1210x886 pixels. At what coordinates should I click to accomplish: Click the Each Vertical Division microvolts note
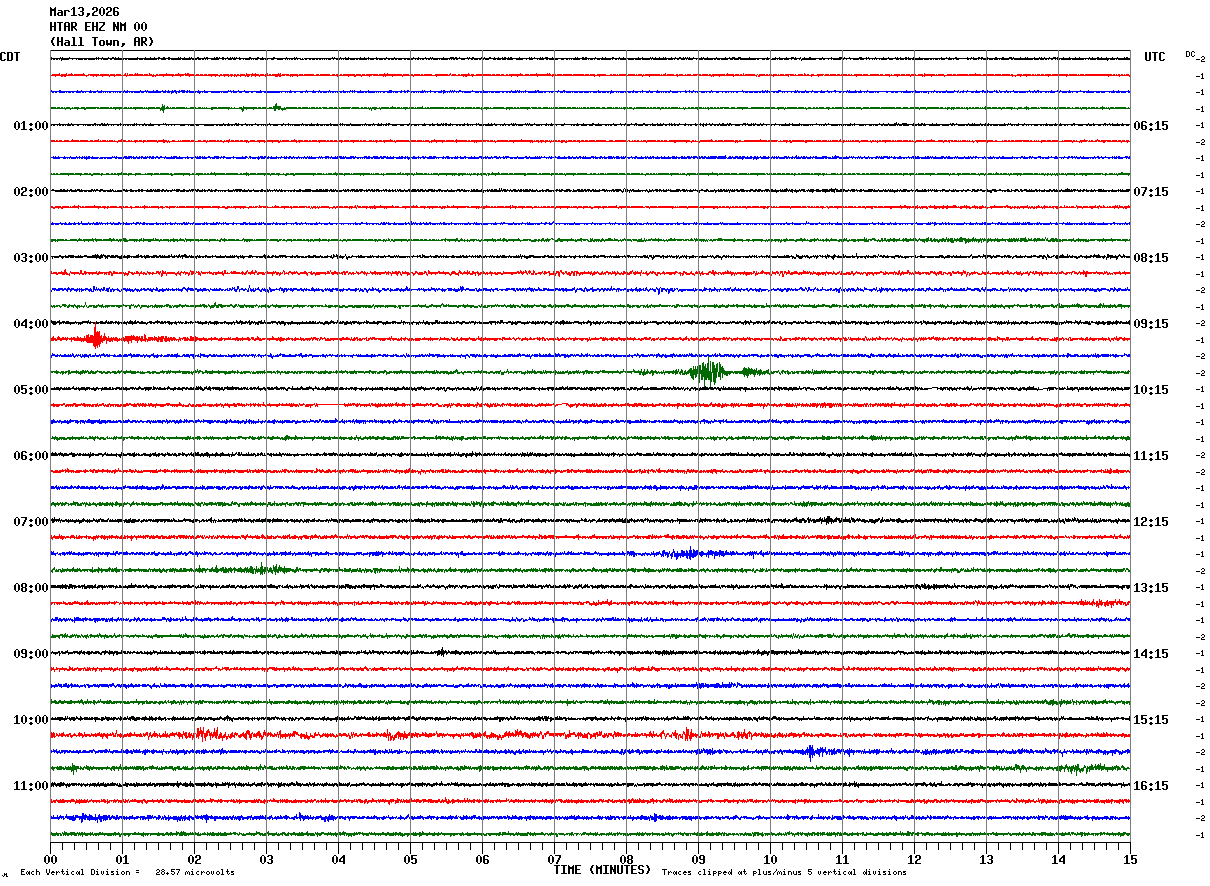click(127, 872)
